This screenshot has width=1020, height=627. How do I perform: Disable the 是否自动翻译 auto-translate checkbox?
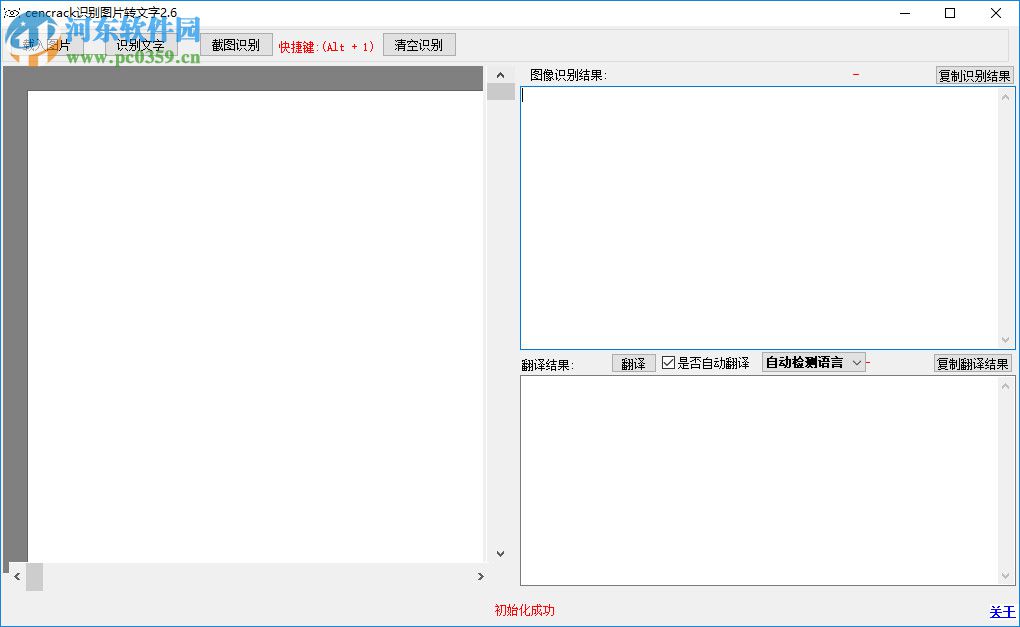pos(668,362)
